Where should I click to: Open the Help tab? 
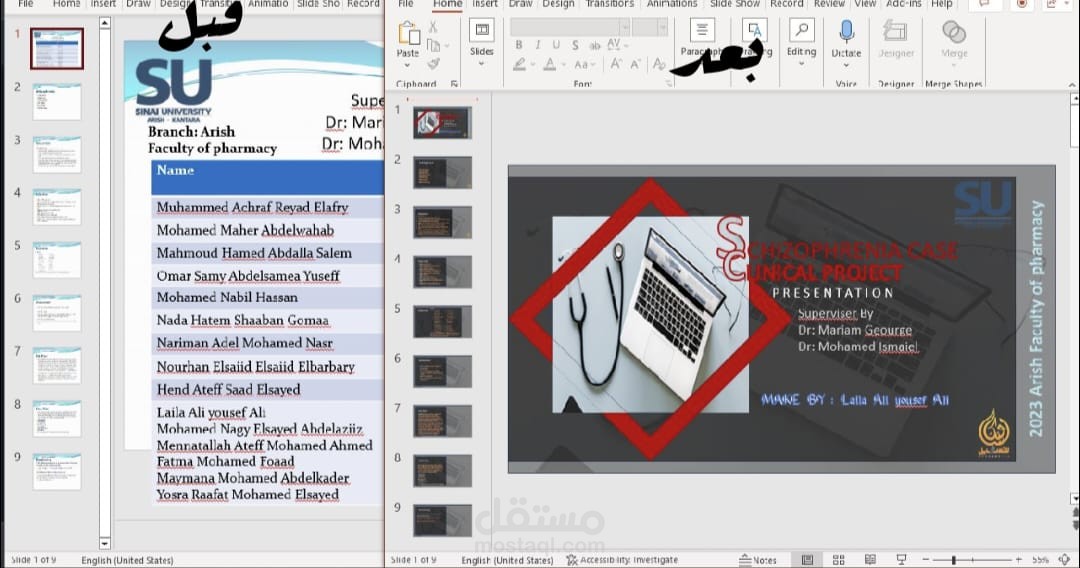click(942, 4)
